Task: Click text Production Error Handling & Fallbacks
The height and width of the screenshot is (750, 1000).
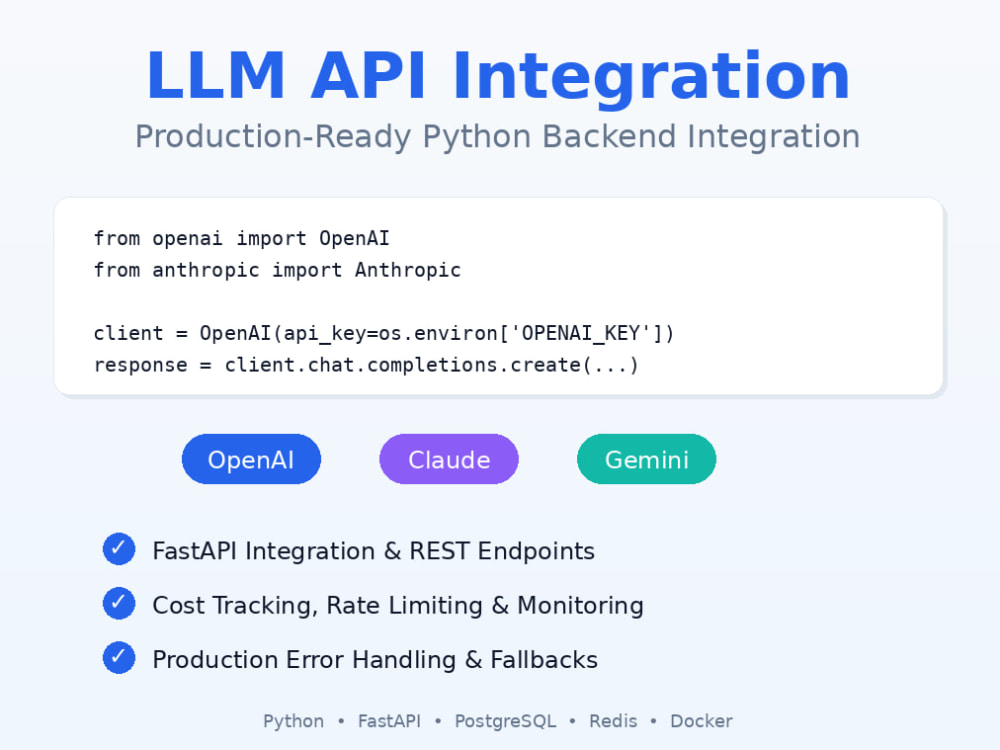Action: (375, 659)
